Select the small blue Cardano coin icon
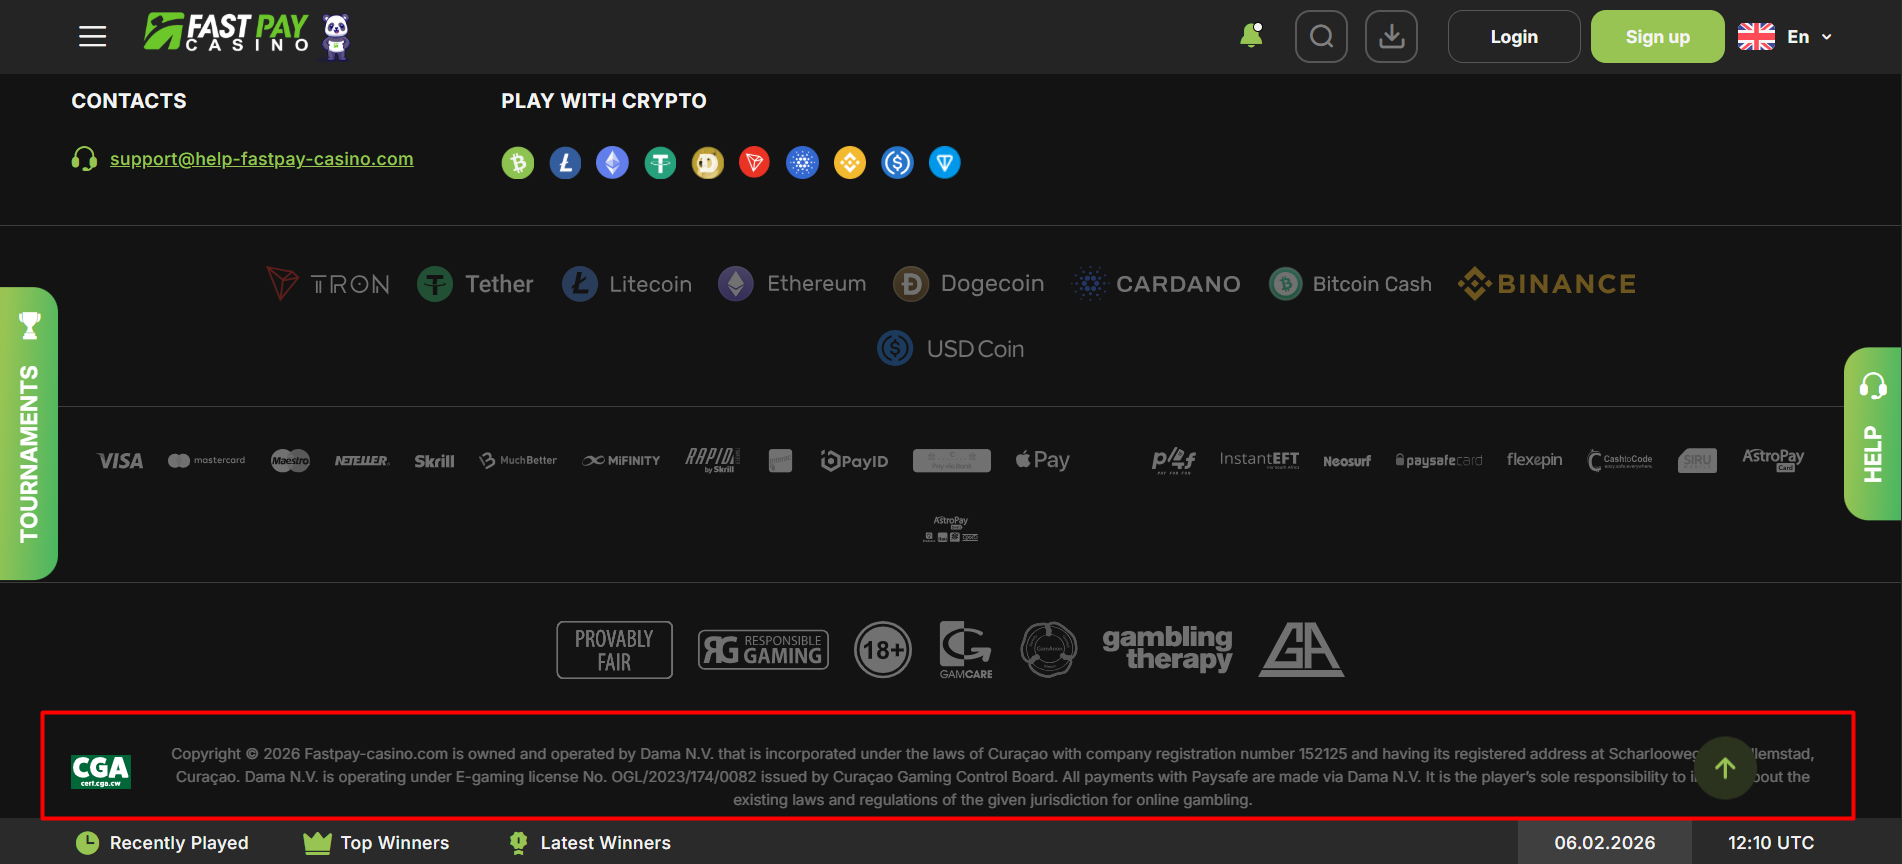This screenshot has height=864, width=1902. click(x=802, y=163)
